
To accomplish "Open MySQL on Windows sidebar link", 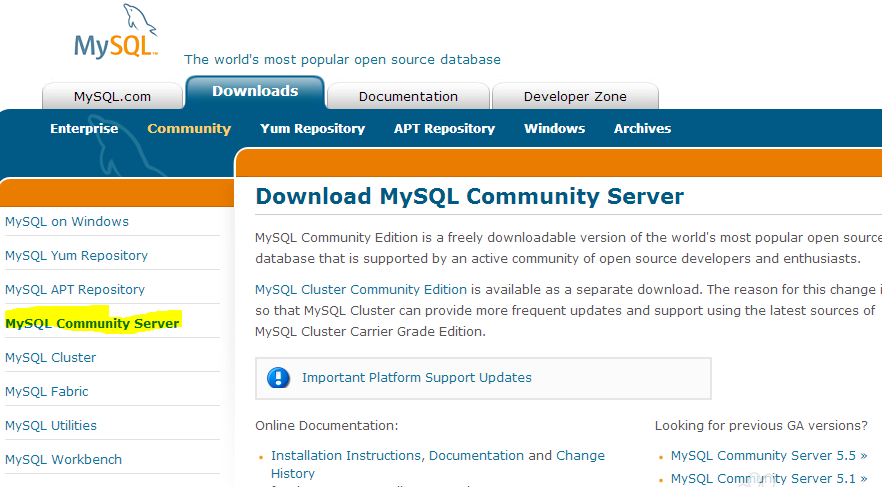I will (67, 222).
